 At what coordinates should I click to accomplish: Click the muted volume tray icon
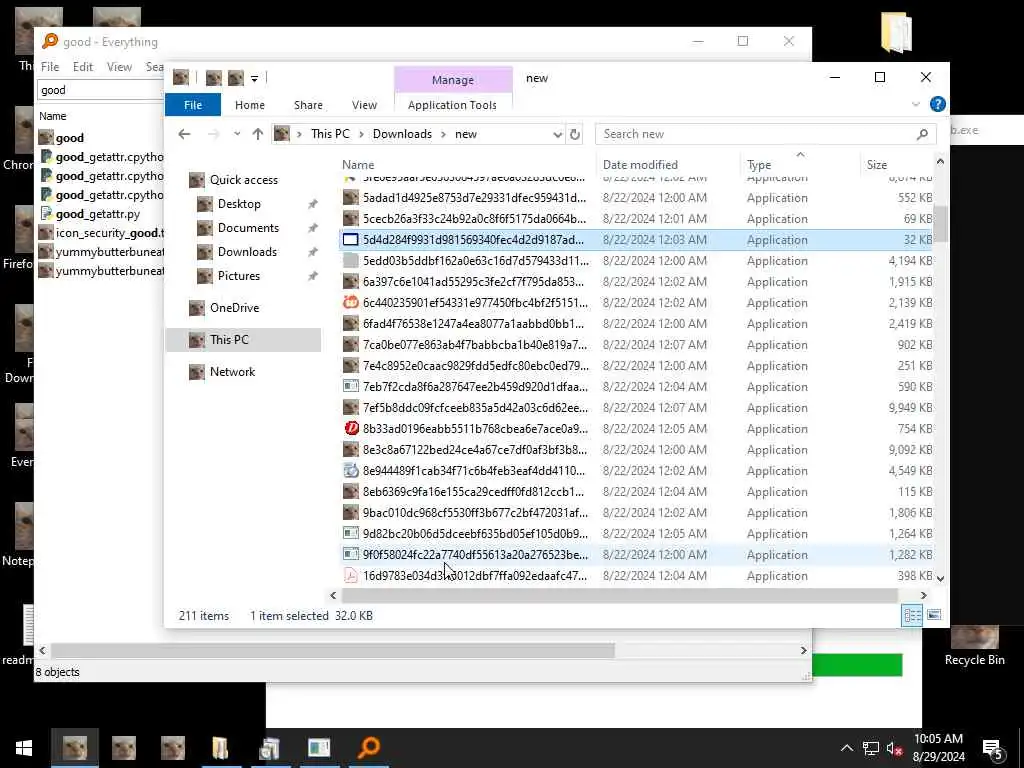point(893,749)
